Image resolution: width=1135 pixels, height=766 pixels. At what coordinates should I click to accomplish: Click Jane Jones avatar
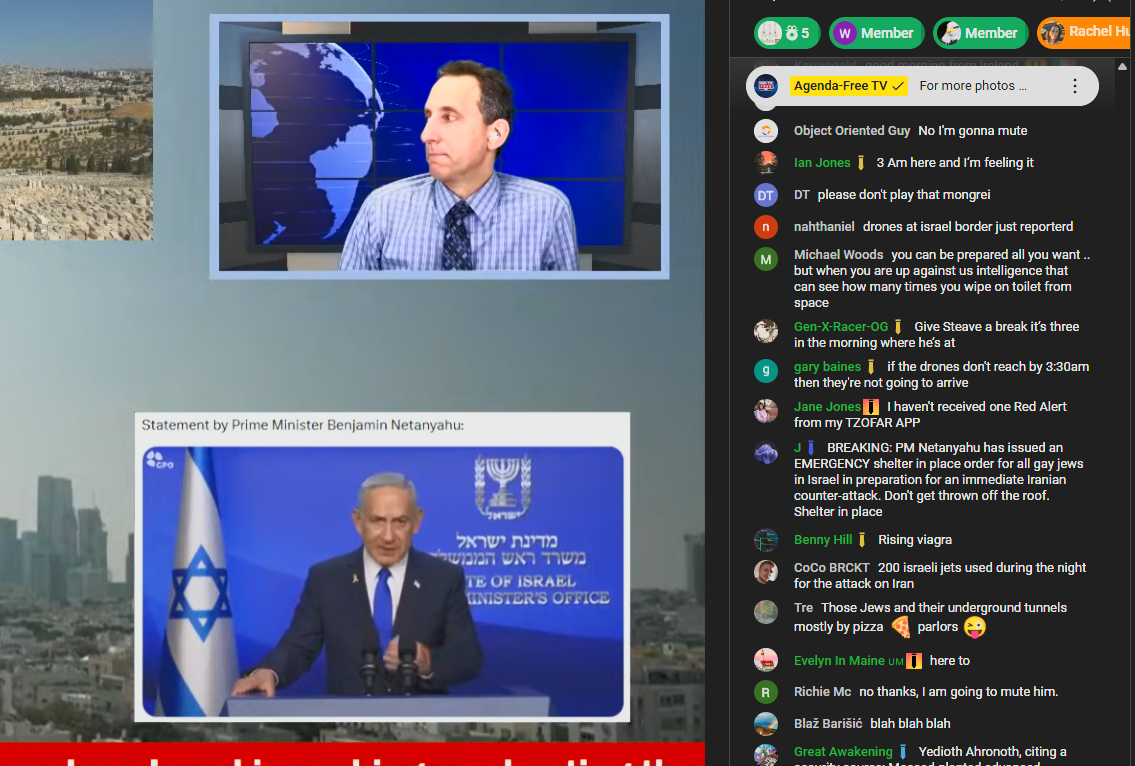[x=766, y=411]
